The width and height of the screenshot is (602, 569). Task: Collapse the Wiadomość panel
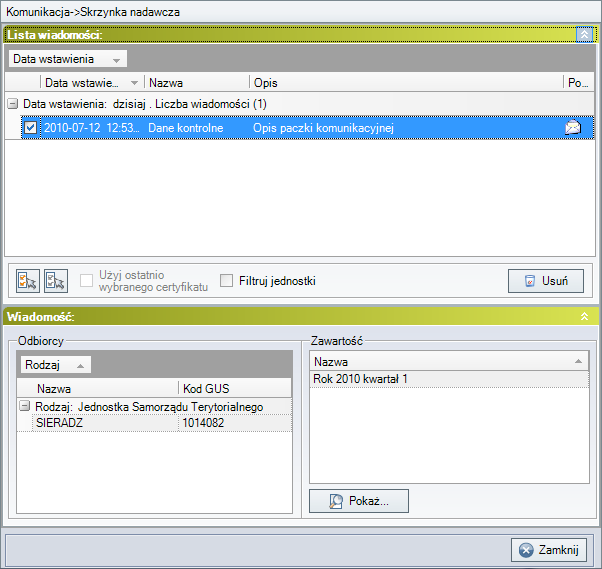pos(584,316)
